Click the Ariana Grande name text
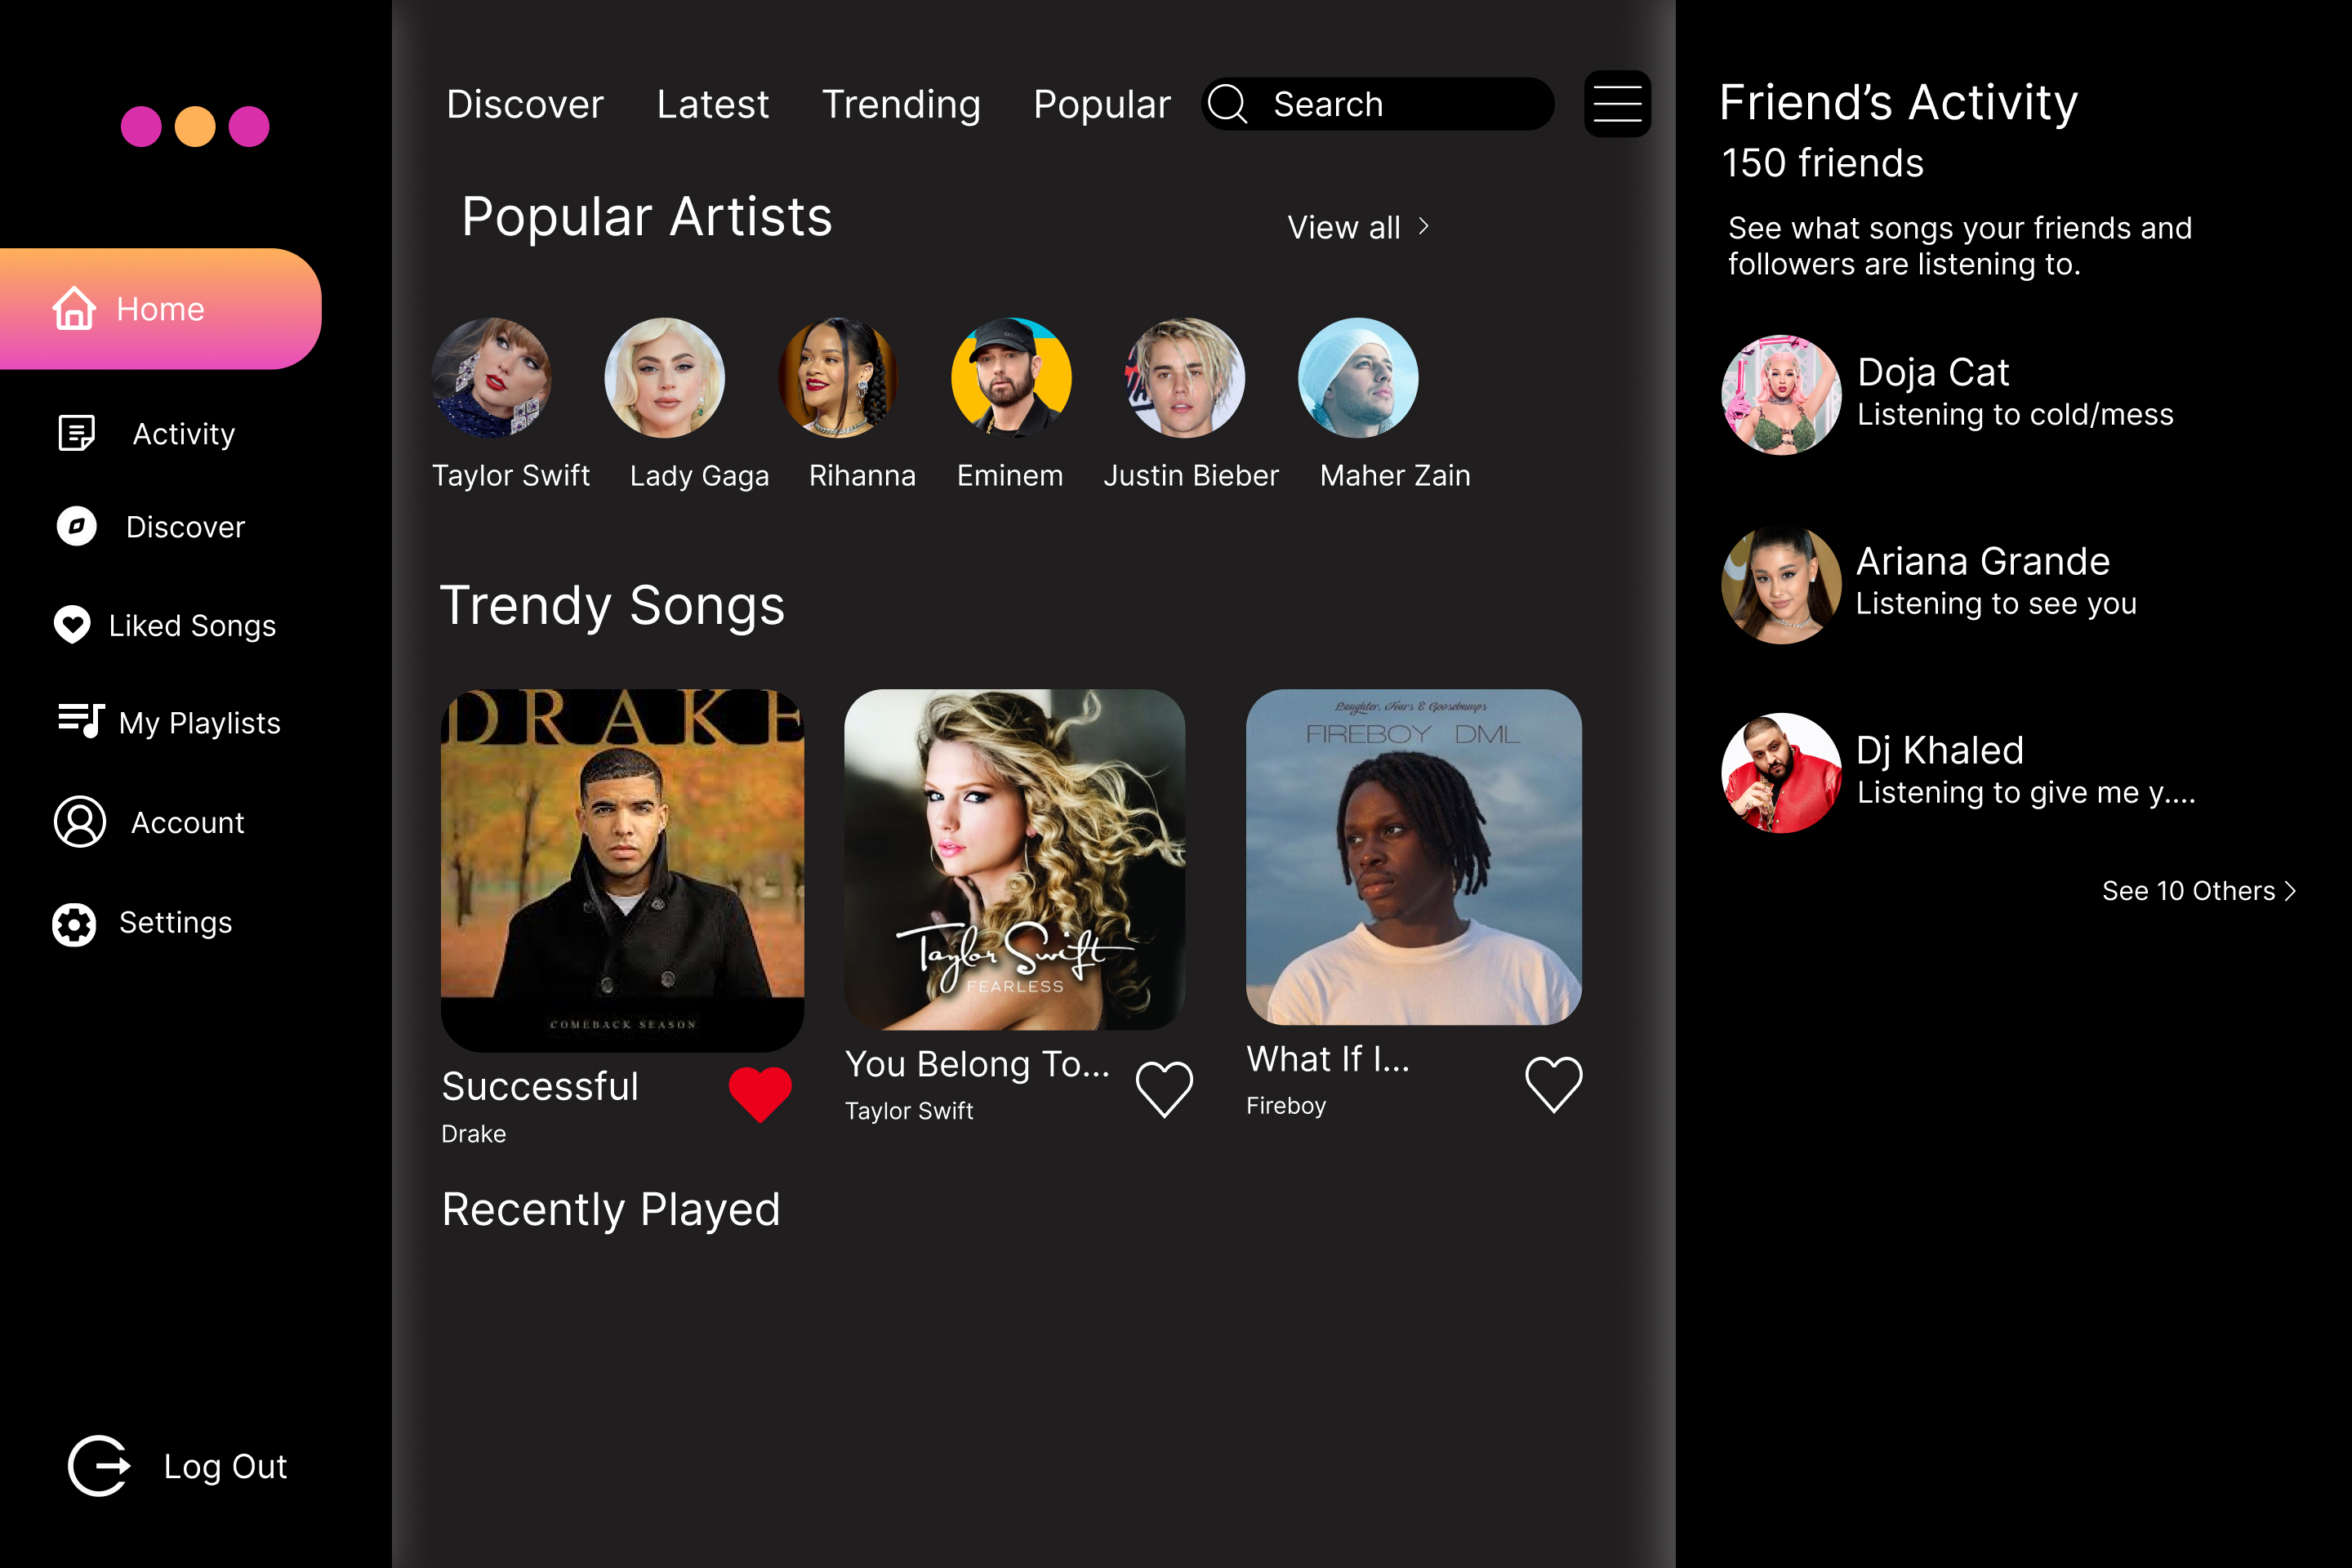Screen dimensions: 2352x1568 coord(1983,561)
